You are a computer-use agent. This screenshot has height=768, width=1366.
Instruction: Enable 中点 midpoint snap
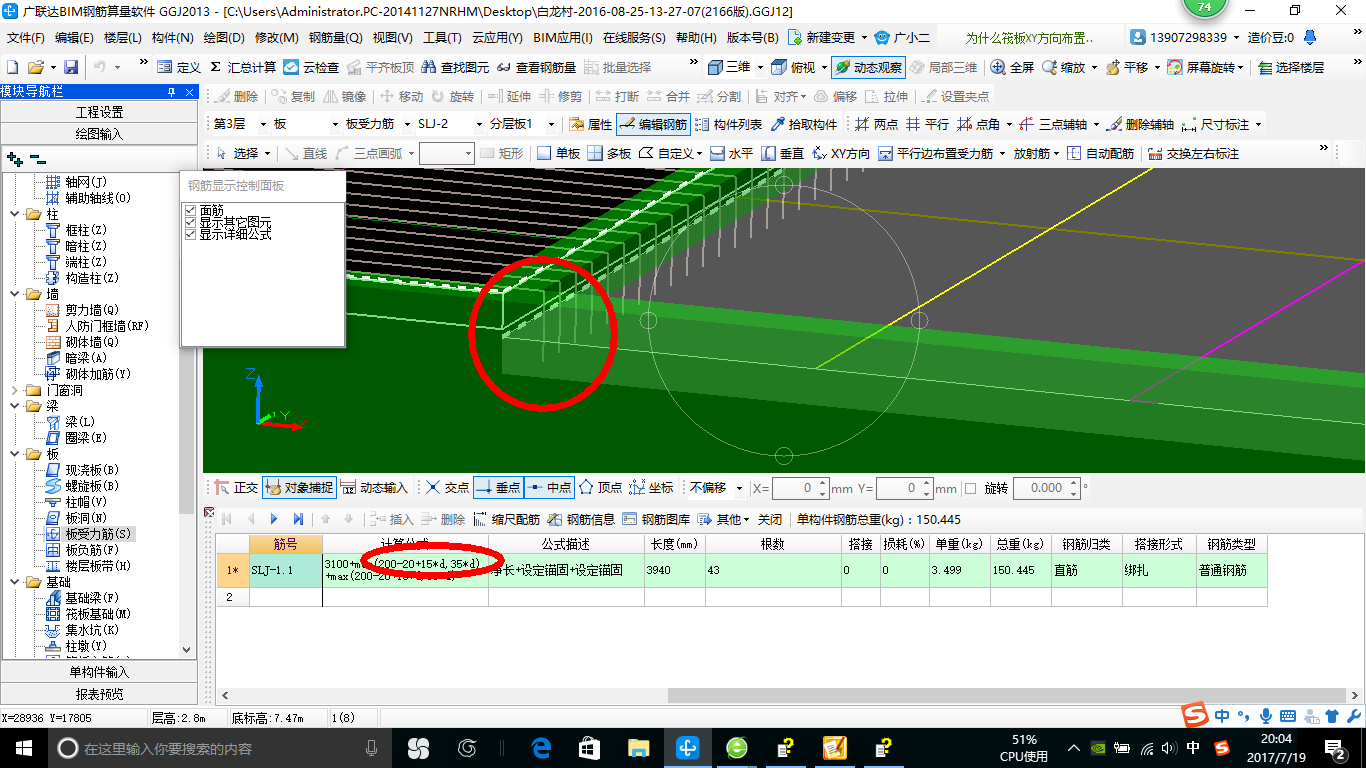click(549, 487)
